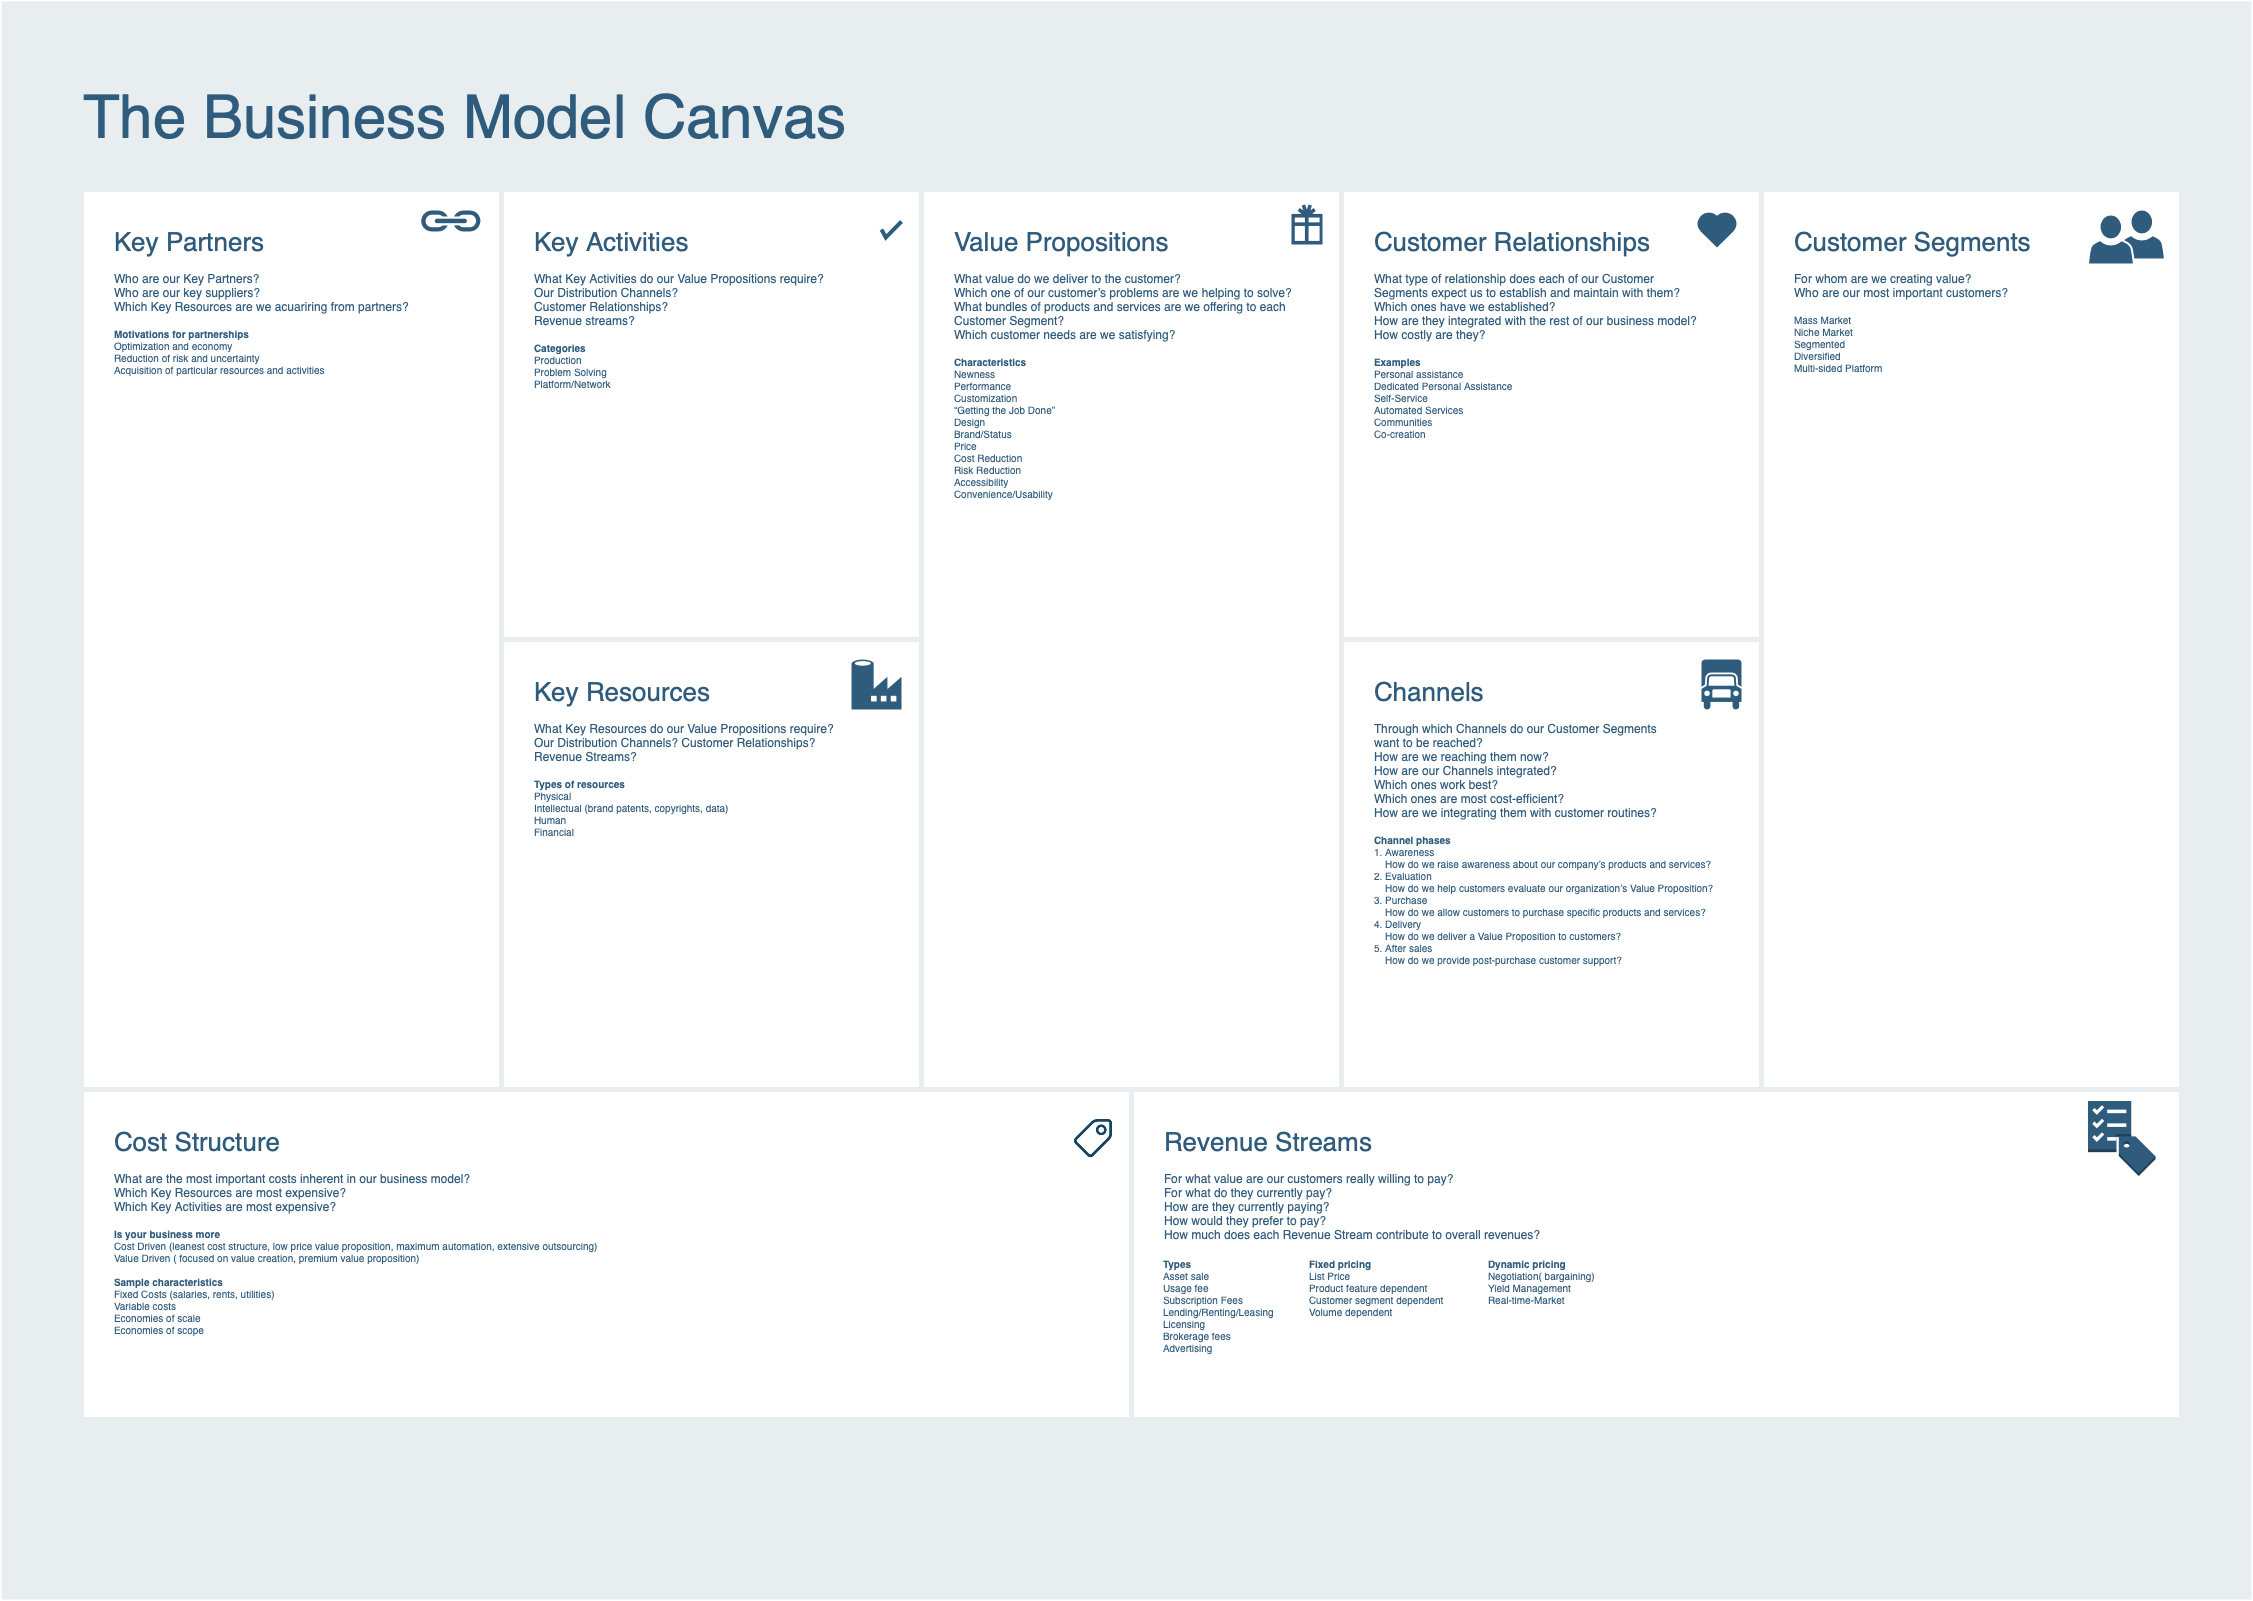Click the factory icon in Key Resources
This screenshot has width=2253, height=1601.
pos(876,685)
